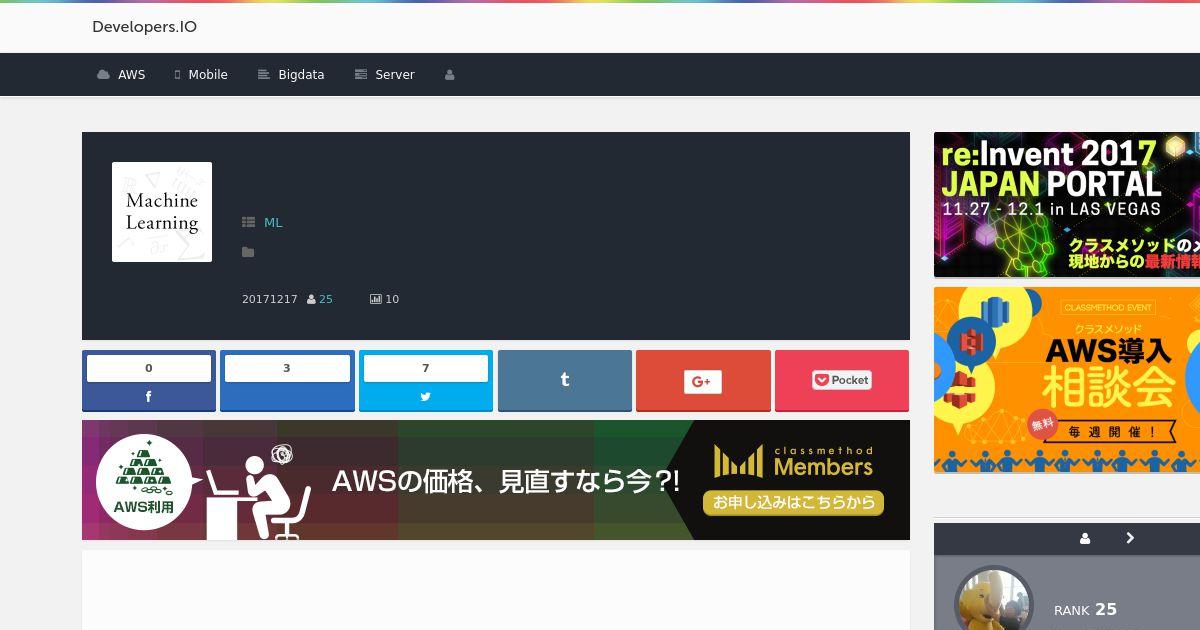Viewport: 1200px width, 630px height.
Task: Click the user icon in navigation bar
Action: coord(449,75)
